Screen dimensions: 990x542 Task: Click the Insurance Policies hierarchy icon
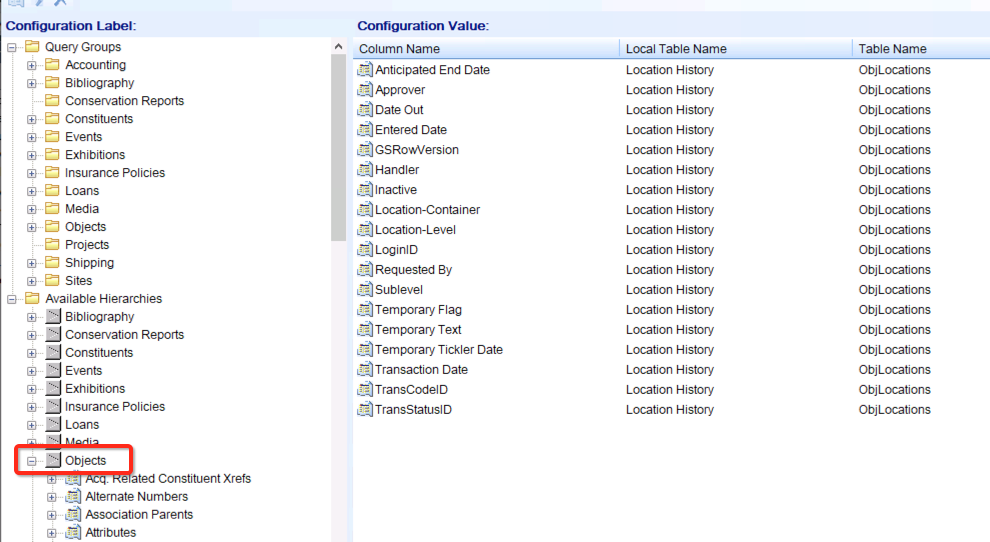[x=53, y=406]
